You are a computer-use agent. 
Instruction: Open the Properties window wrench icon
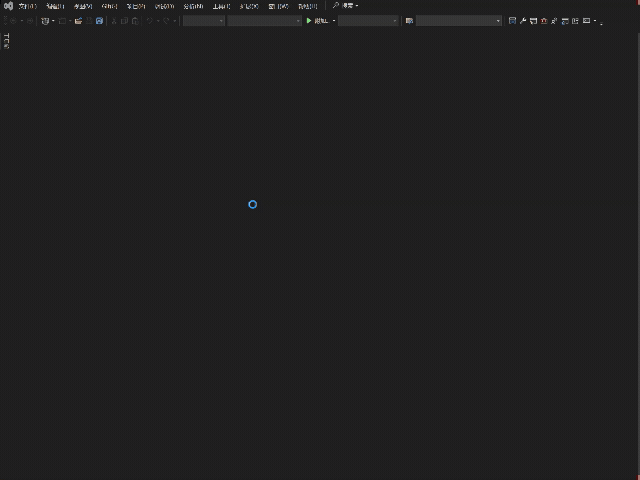click(523, 21)
